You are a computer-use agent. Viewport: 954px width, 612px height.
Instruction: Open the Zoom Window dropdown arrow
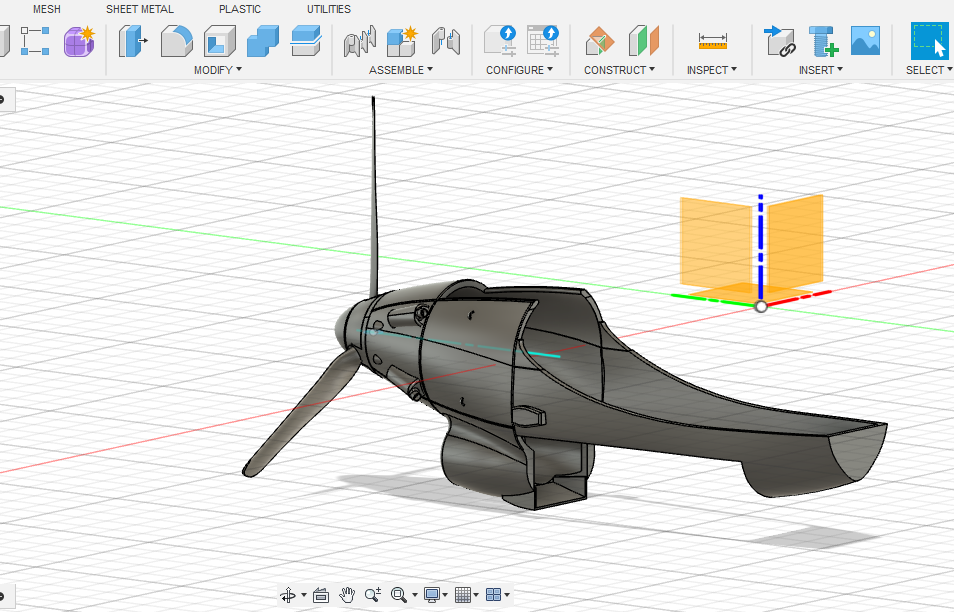415,595
